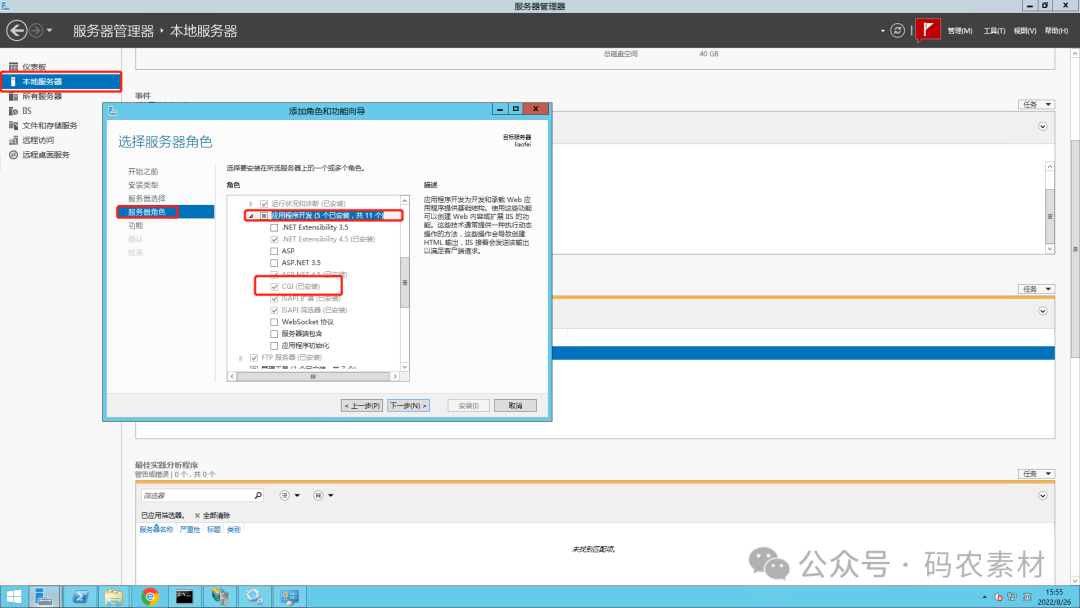This screenshot has height=608, width=1080.
Task: Open Chrome browser from the taskbar
Action: coord(149,596)
